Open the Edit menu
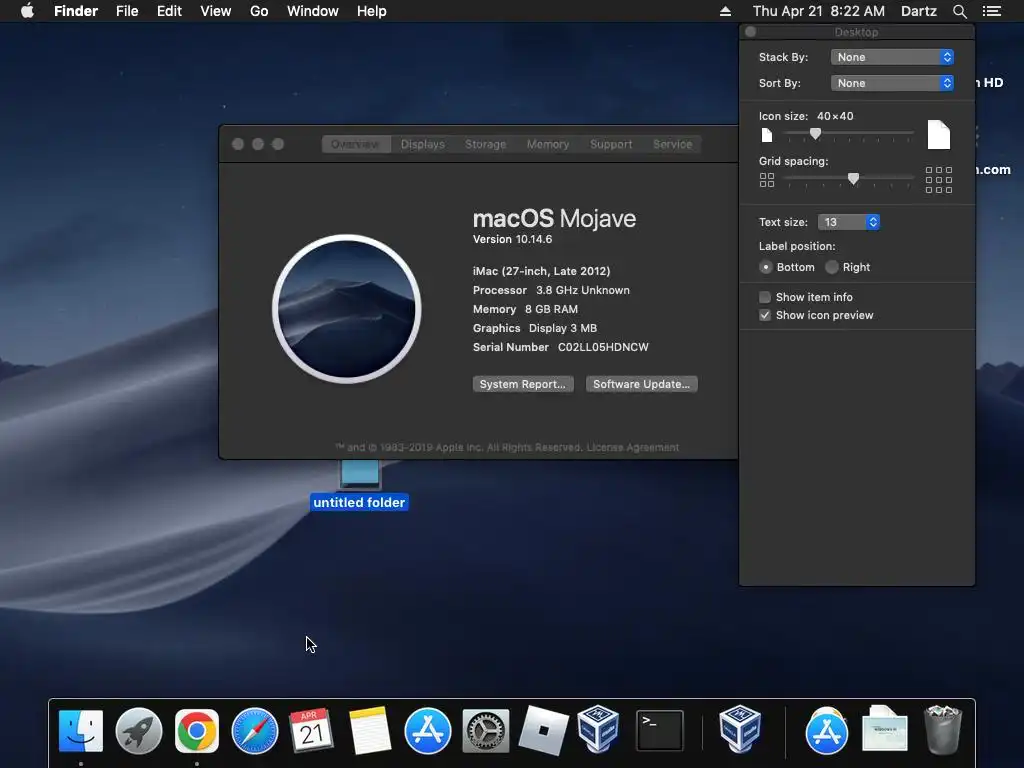The width and height of the screenshot is (1024, 768). (x=169, y=11)
